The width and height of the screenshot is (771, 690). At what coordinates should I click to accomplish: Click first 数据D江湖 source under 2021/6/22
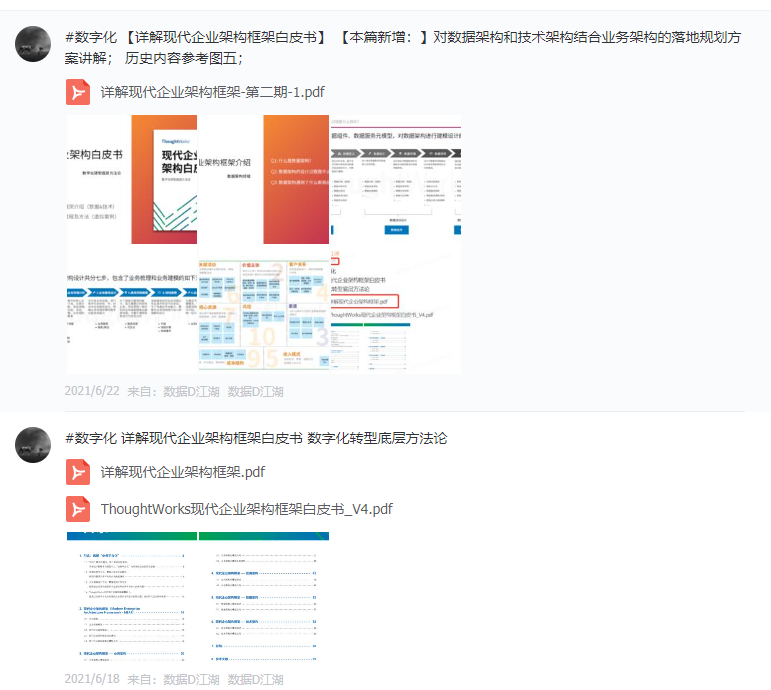point(191,391)
